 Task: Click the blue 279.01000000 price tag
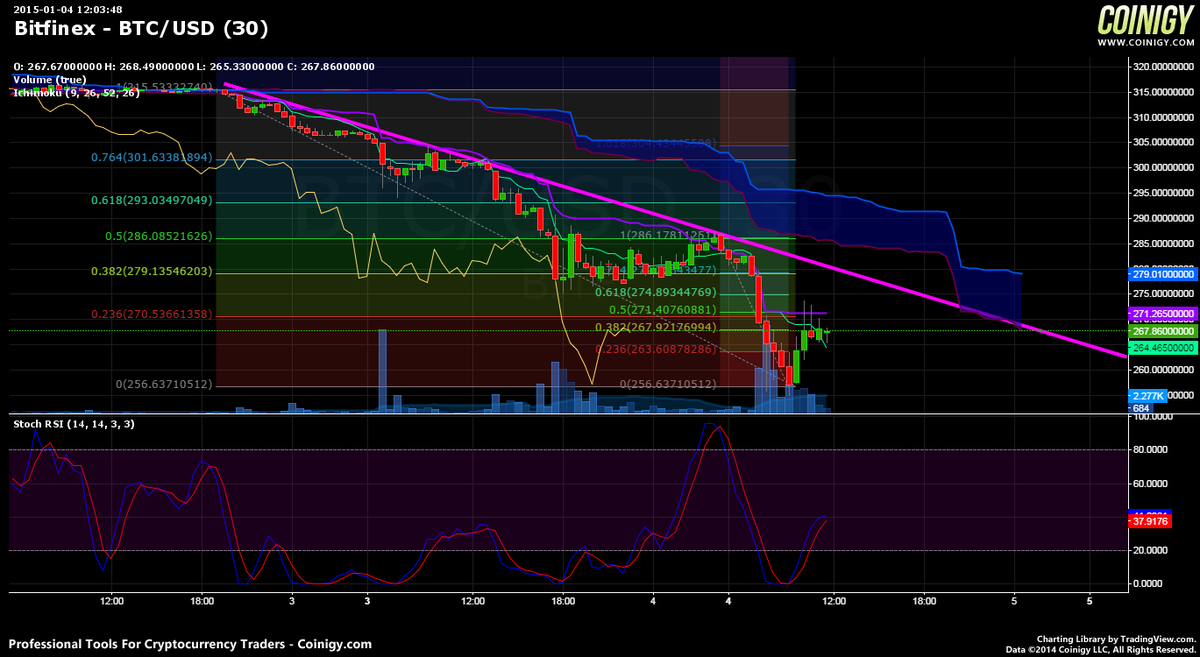click(1164, 273)
